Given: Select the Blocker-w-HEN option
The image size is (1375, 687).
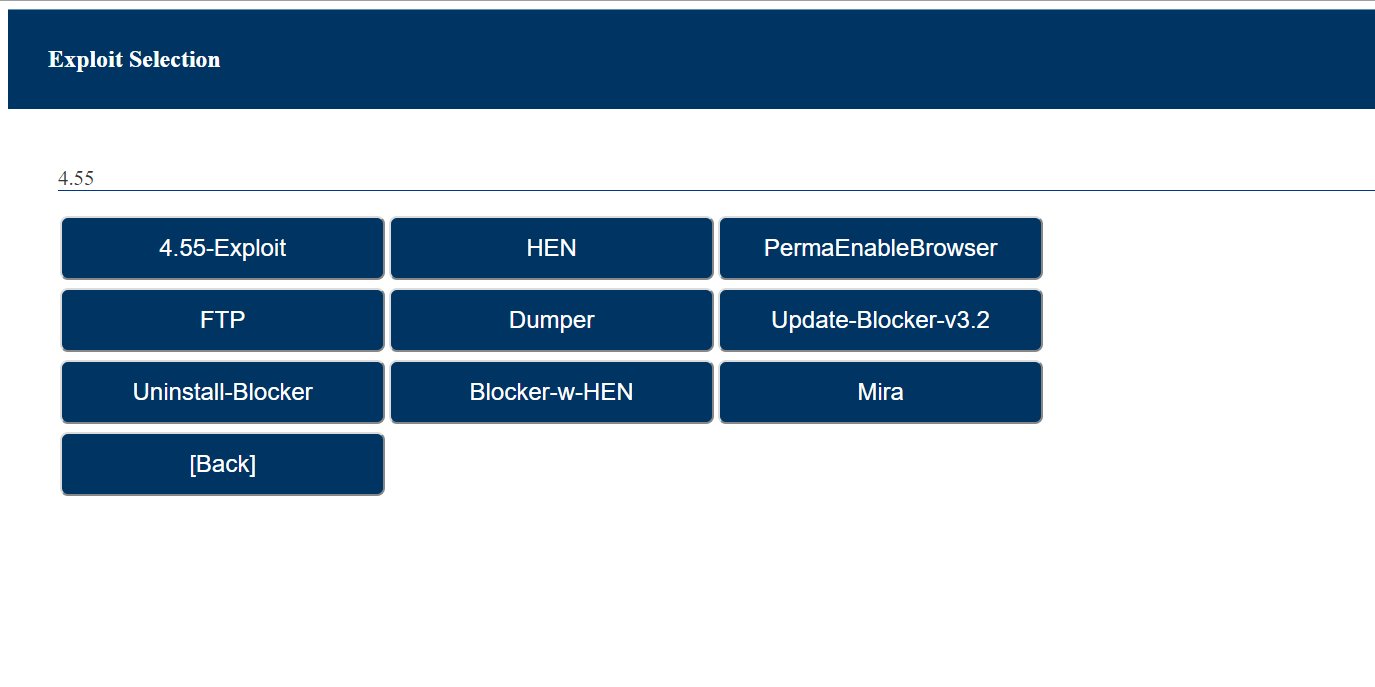Looking at the screenshot, I should 551,392.
